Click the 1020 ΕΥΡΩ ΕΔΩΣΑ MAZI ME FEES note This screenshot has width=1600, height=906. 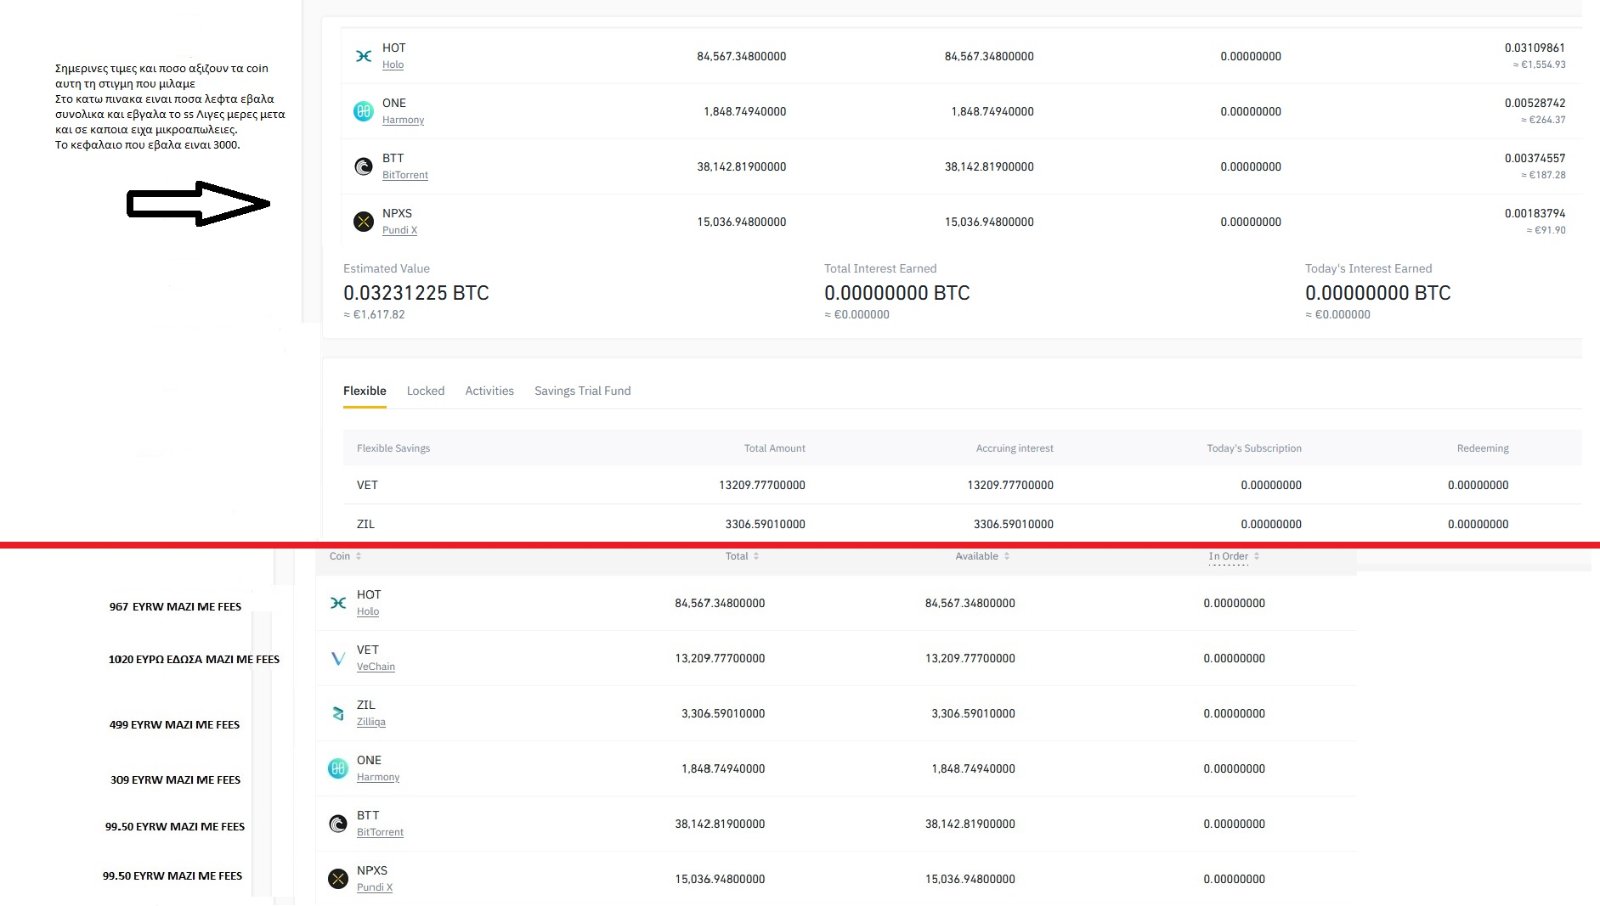[x=194, y=659]
